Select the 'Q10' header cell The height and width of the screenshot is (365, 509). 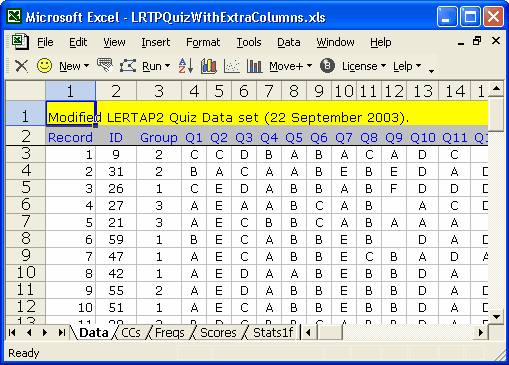coord(423,137)
